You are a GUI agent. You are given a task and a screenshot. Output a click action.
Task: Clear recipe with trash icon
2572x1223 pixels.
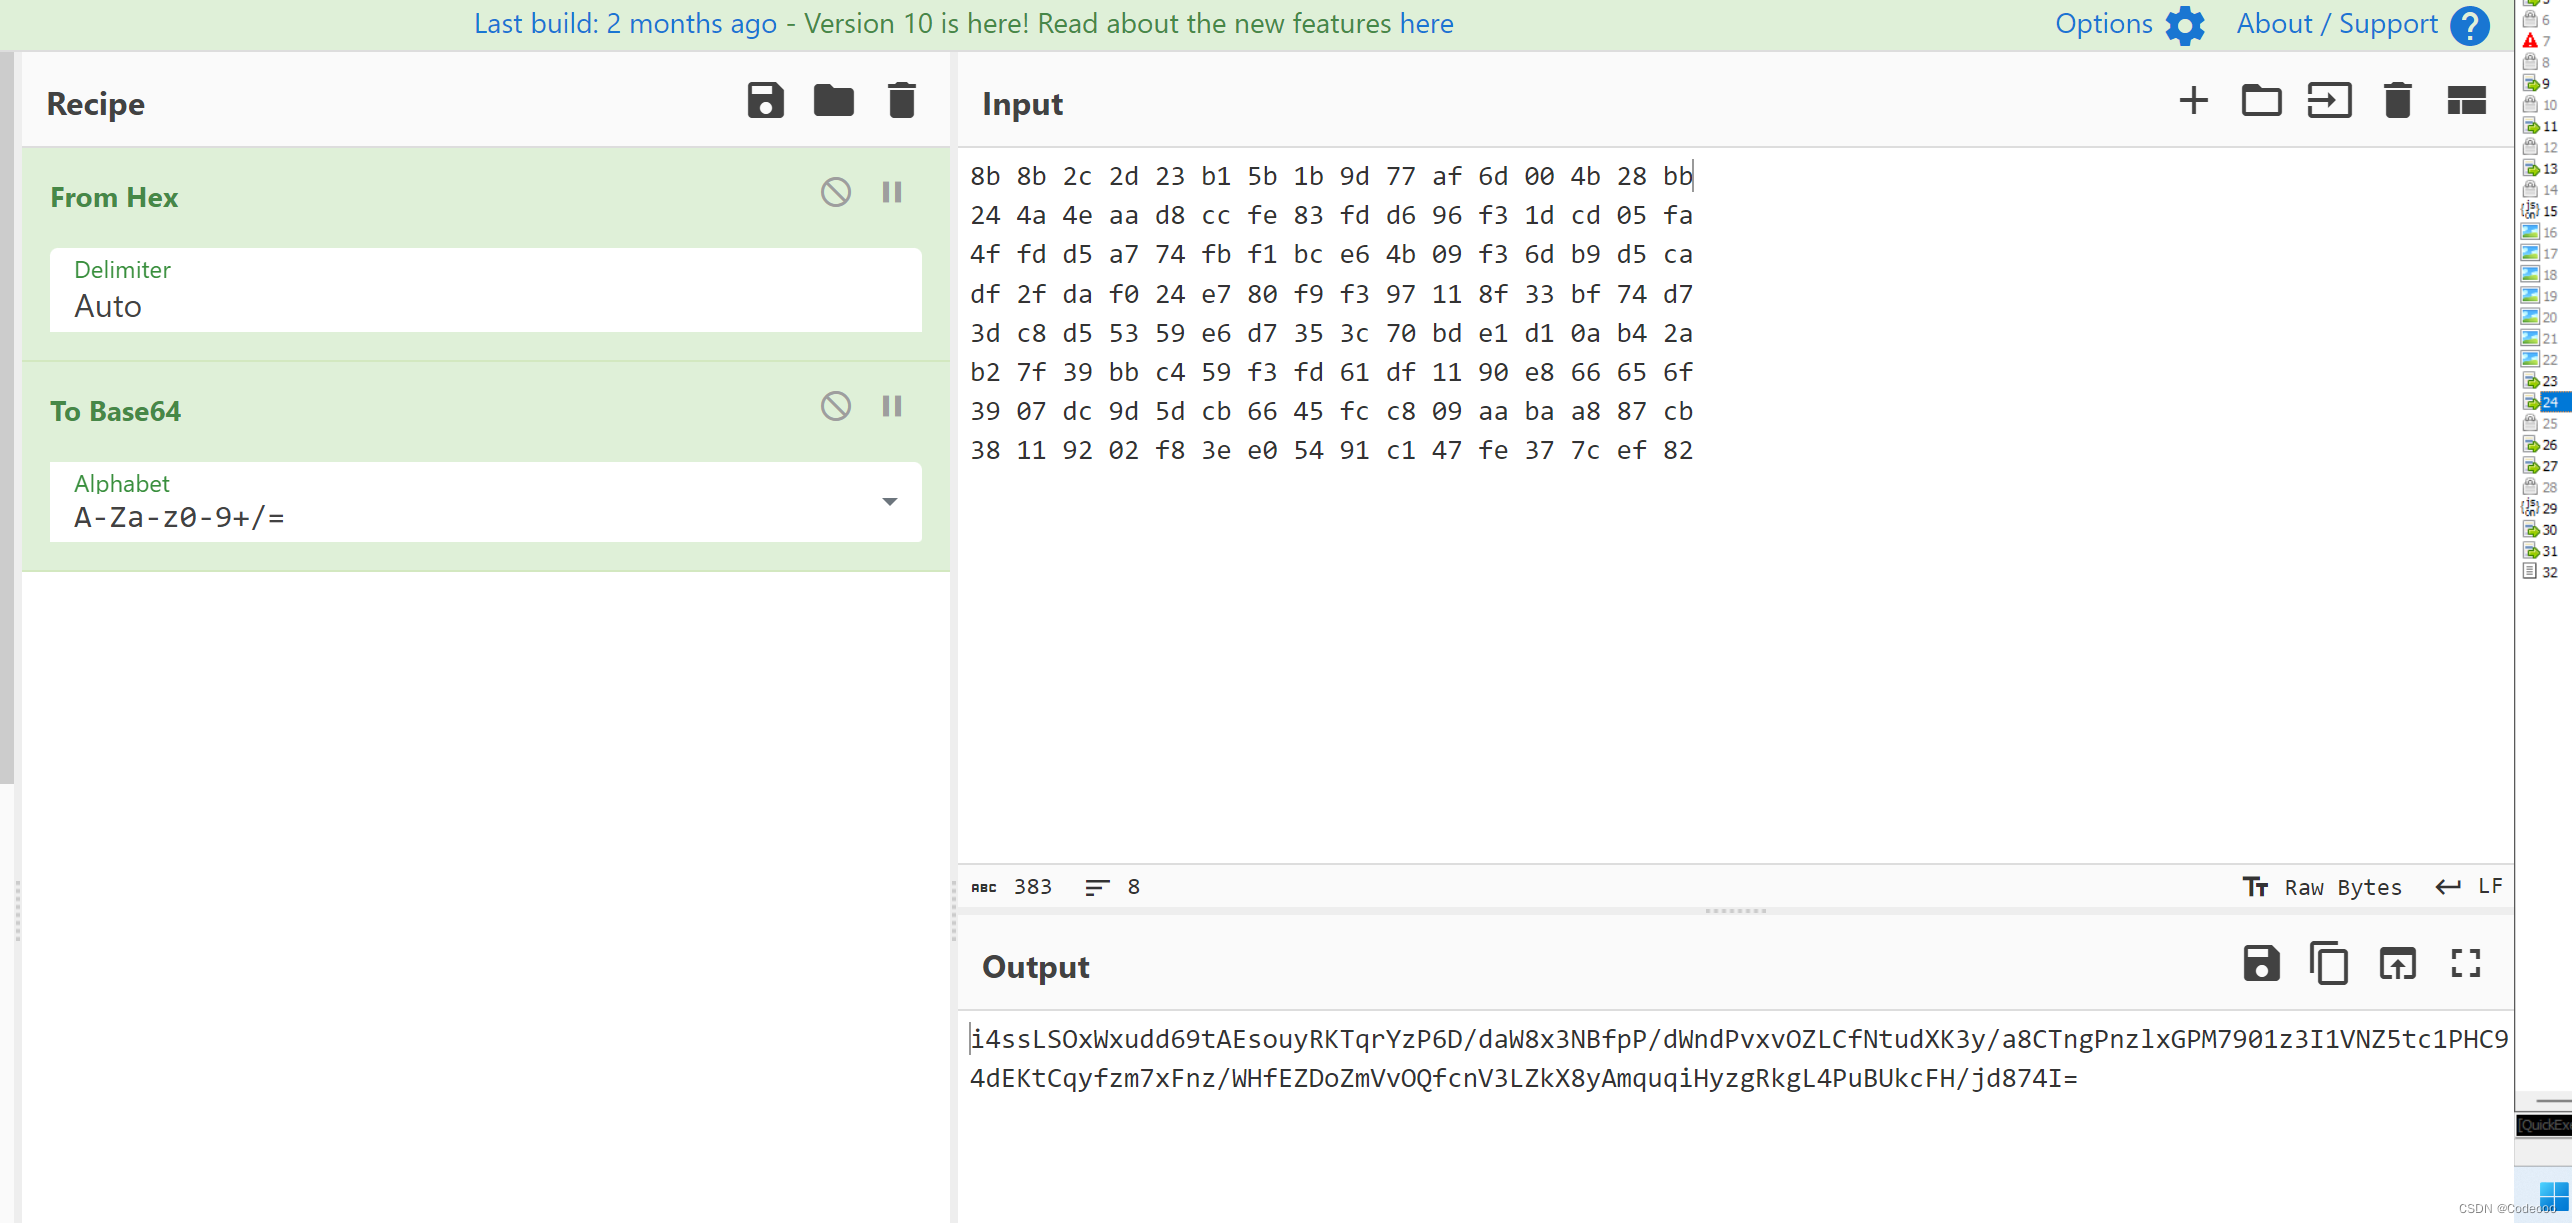pos(901,101)
